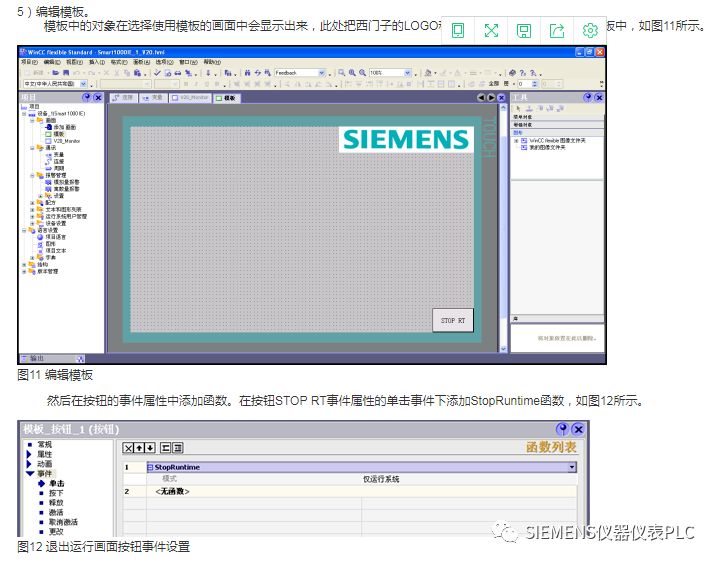The height and width of the screenshot is (563, 717).
Task: Open the 编辑(E) menu
Action: point(52,62)
